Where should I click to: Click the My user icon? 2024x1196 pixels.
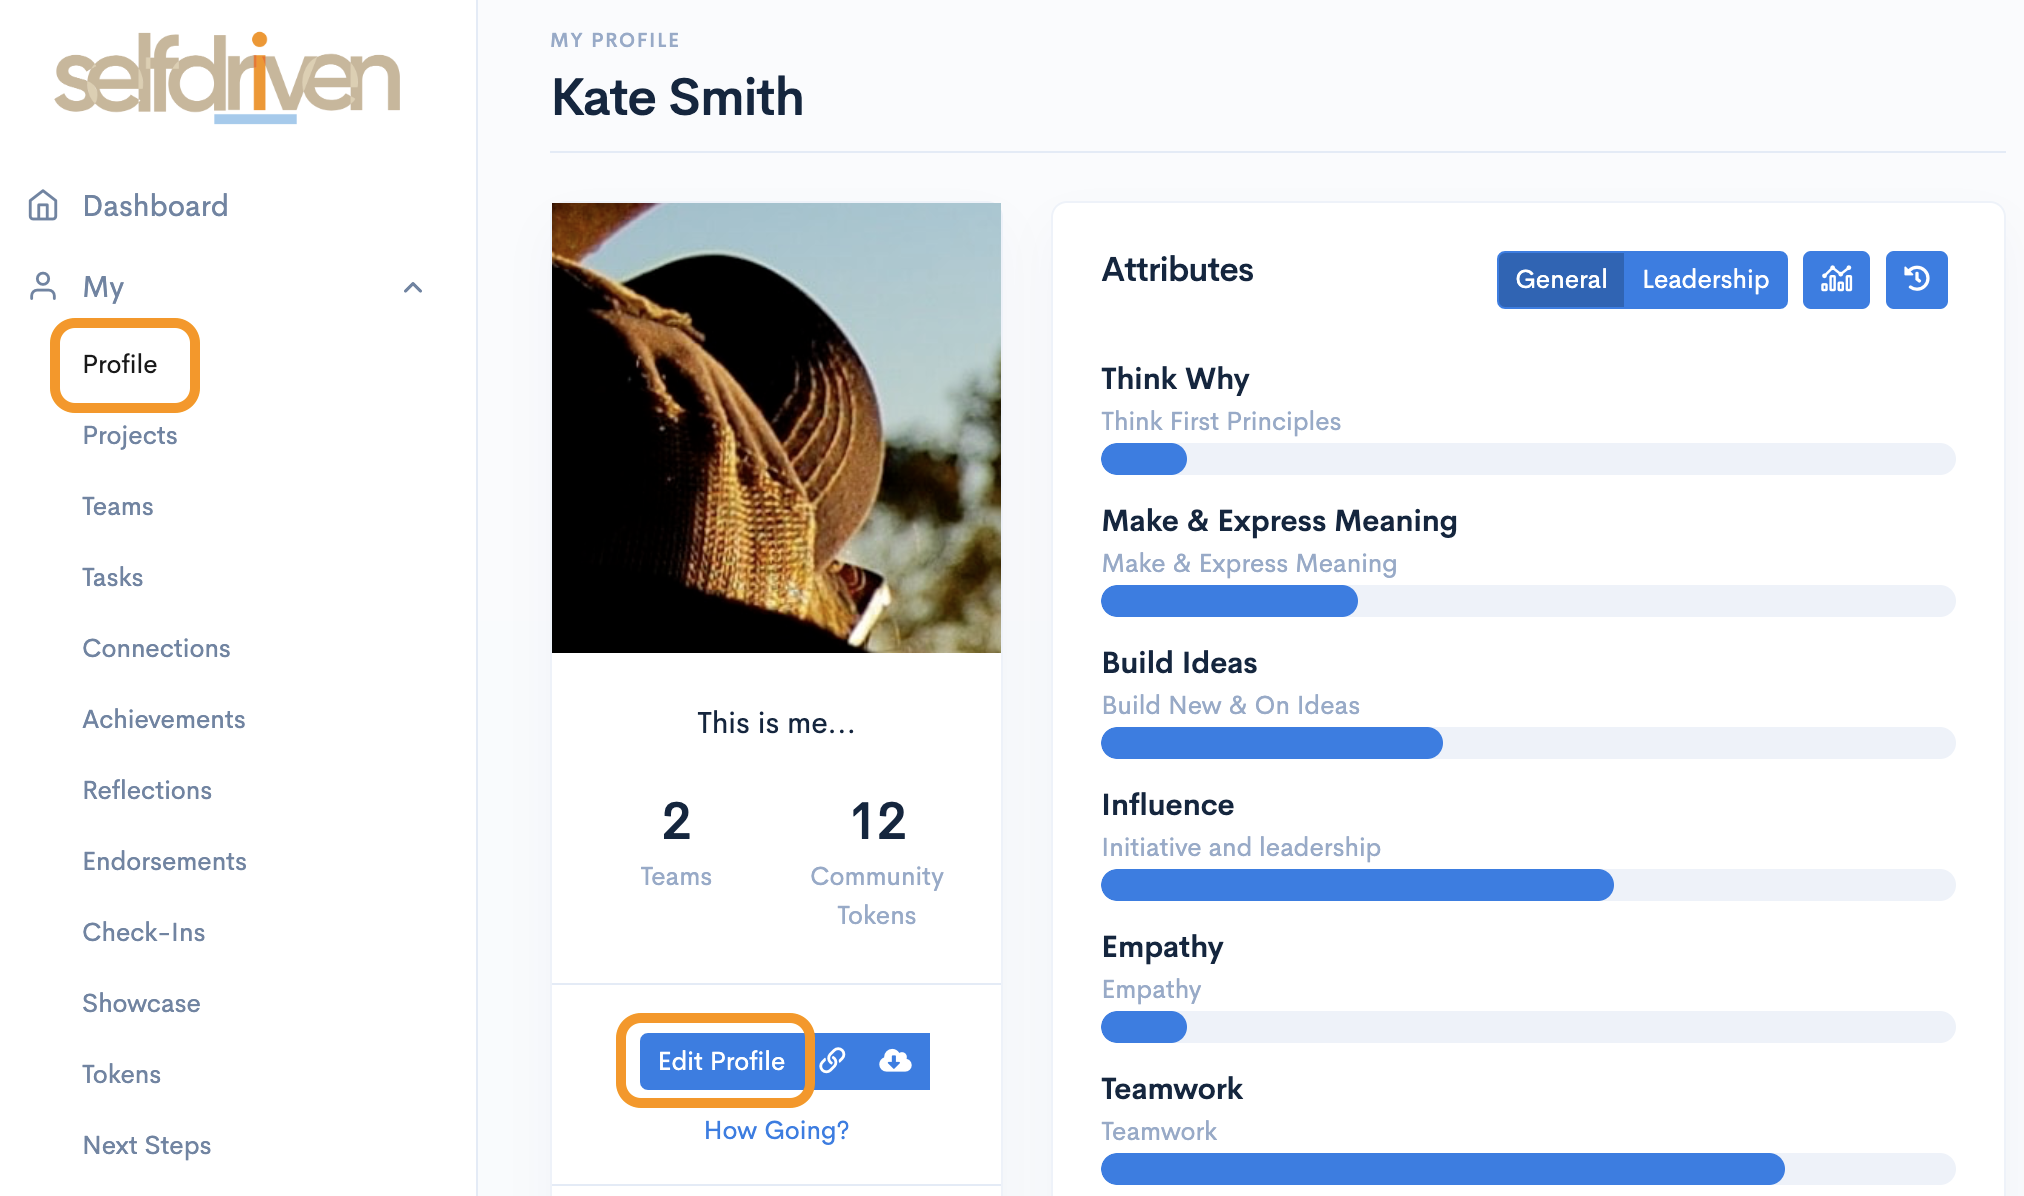[43, 287]
